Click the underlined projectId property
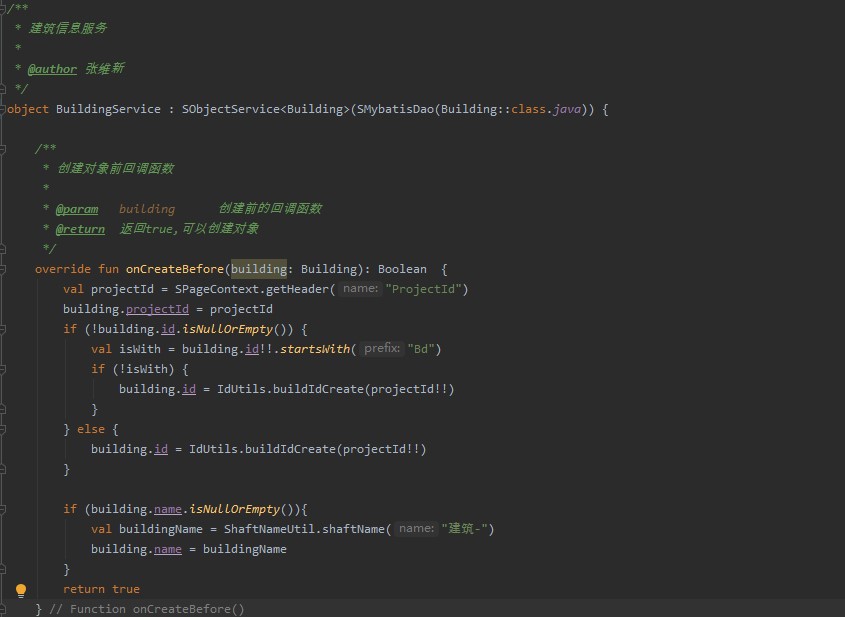This screenshot has width=845, height=617. click(157, 309)
